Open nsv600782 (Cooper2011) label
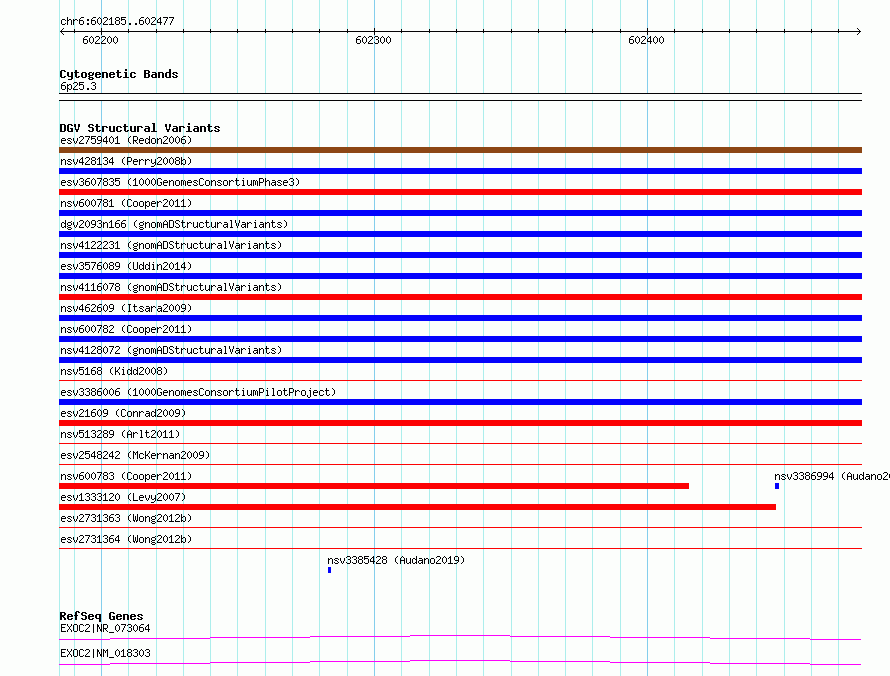 [x=126, y=329]
